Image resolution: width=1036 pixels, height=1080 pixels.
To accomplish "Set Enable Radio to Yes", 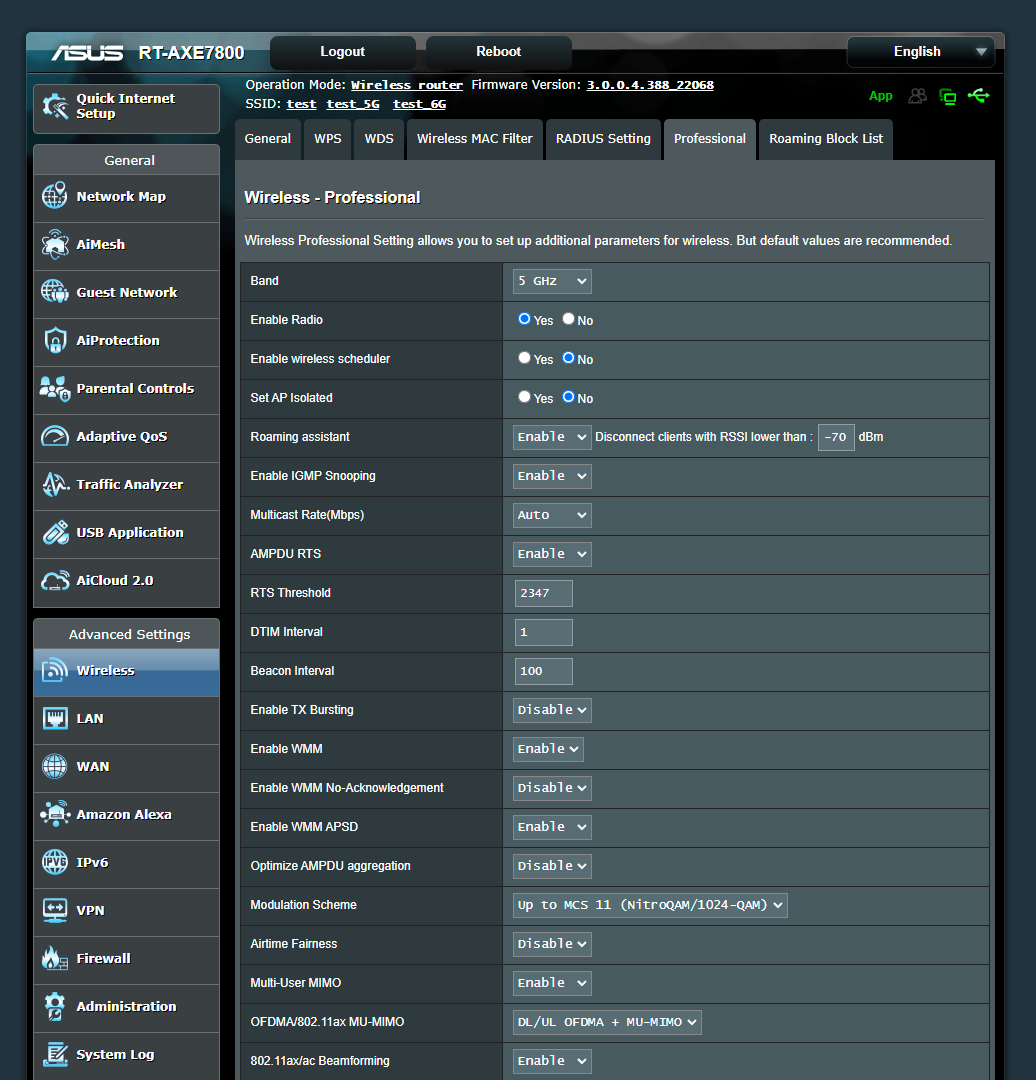I will (x=524, y=319).
